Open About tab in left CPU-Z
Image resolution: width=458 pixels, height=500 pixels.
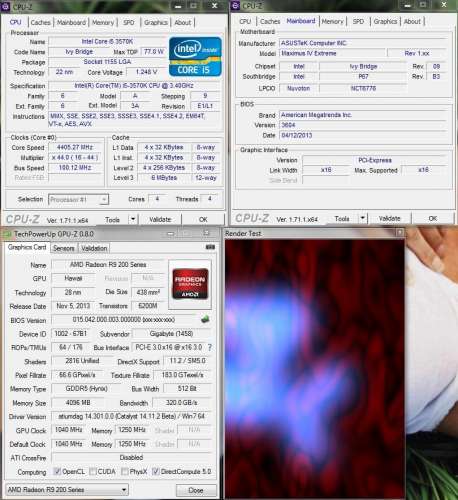(183, 22)
